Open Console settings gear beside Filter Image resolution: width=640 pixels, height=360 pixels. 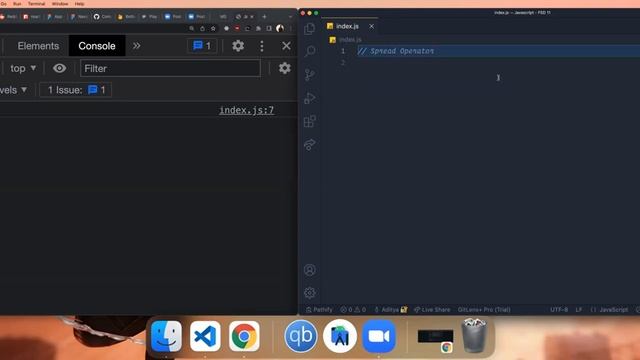(x=284, y=68)
